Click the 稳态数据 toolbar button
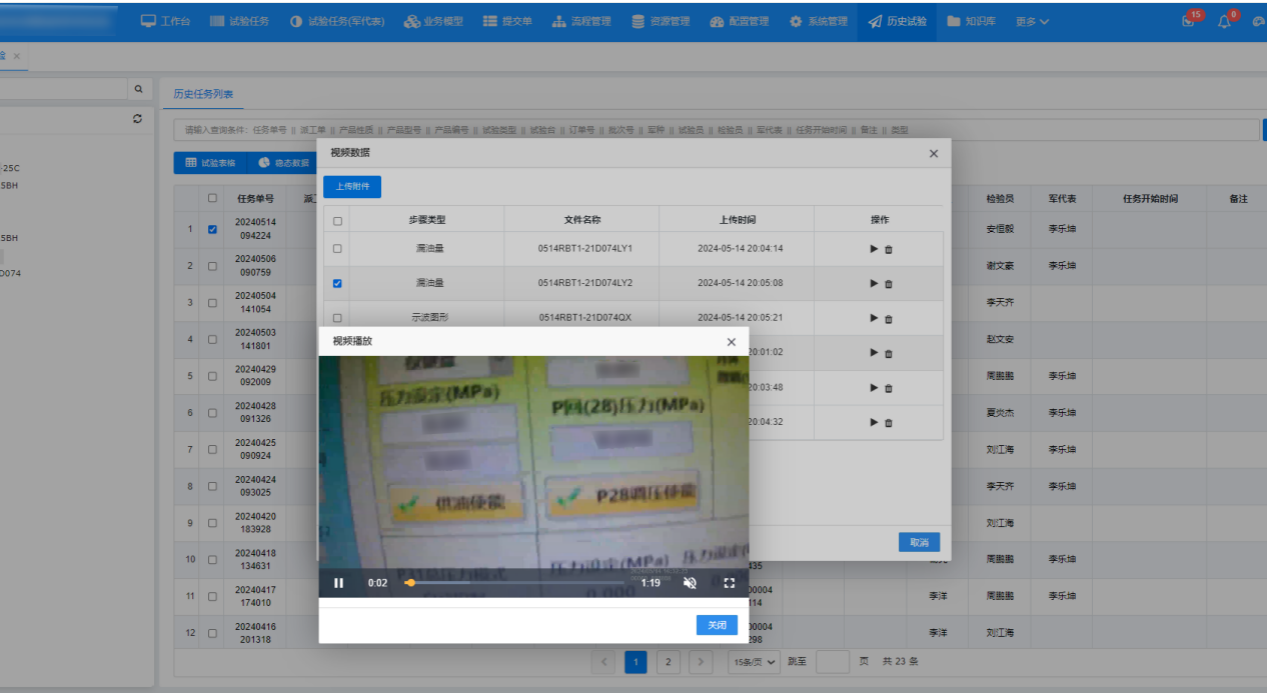Screen dimensions: 1267x693 coord(283,162)
